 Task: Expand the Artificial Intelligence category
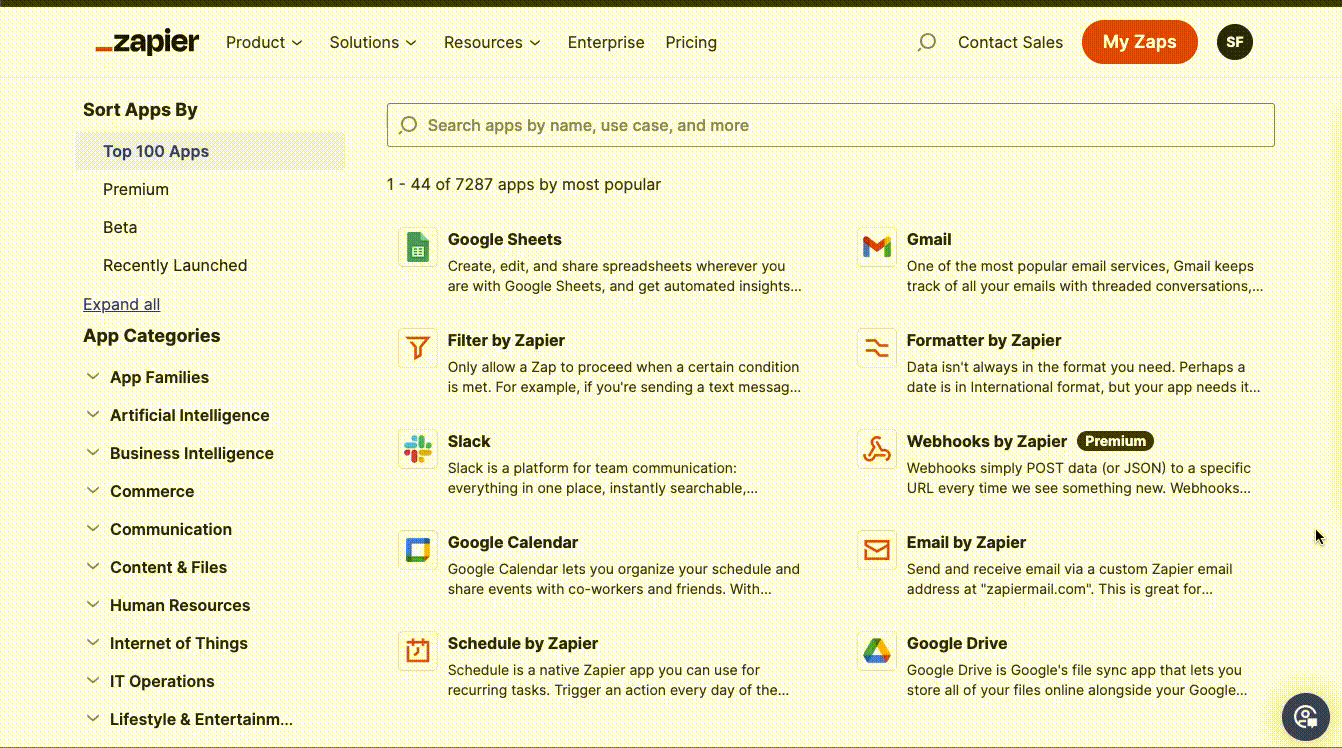point(93,415)
